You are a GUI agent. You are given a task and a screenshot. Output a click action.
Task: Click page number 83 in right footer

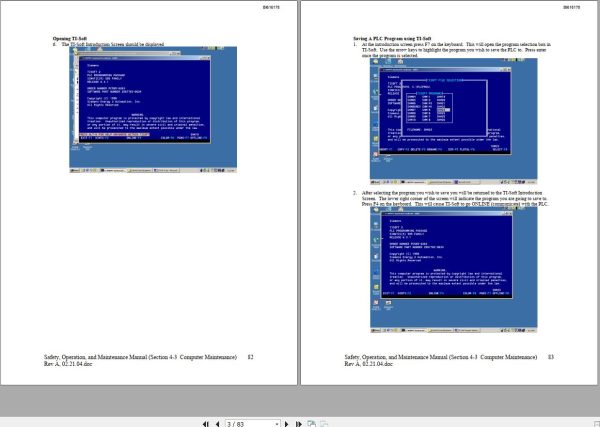coord(551,357)
